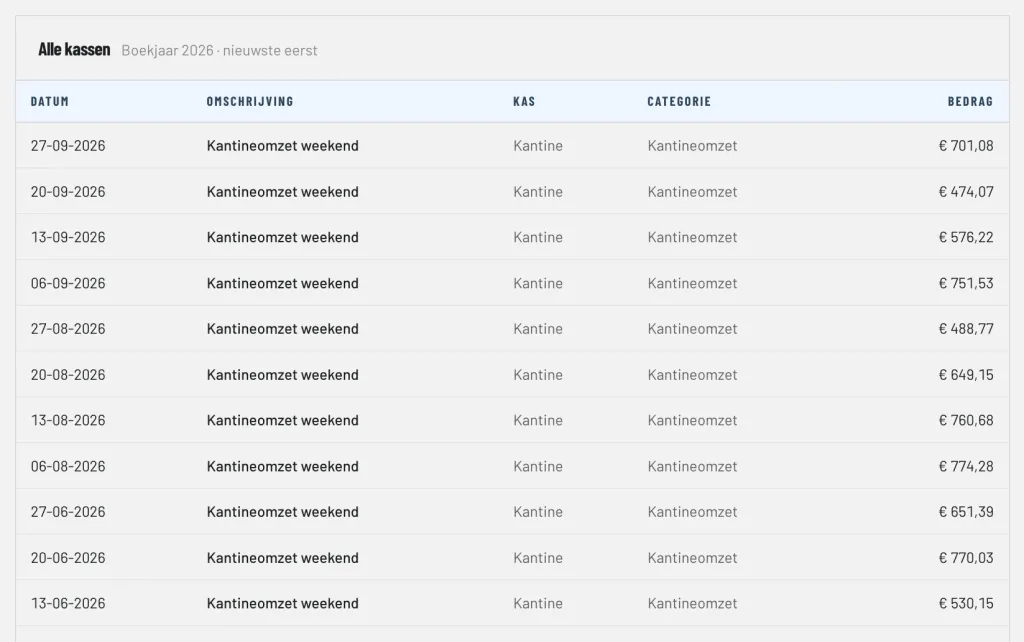Image resolution: width=1024 pixels, height=642 pixels.
Task: Click amount € 760,68
Action: pyautogui.click(x=966, y=420)
